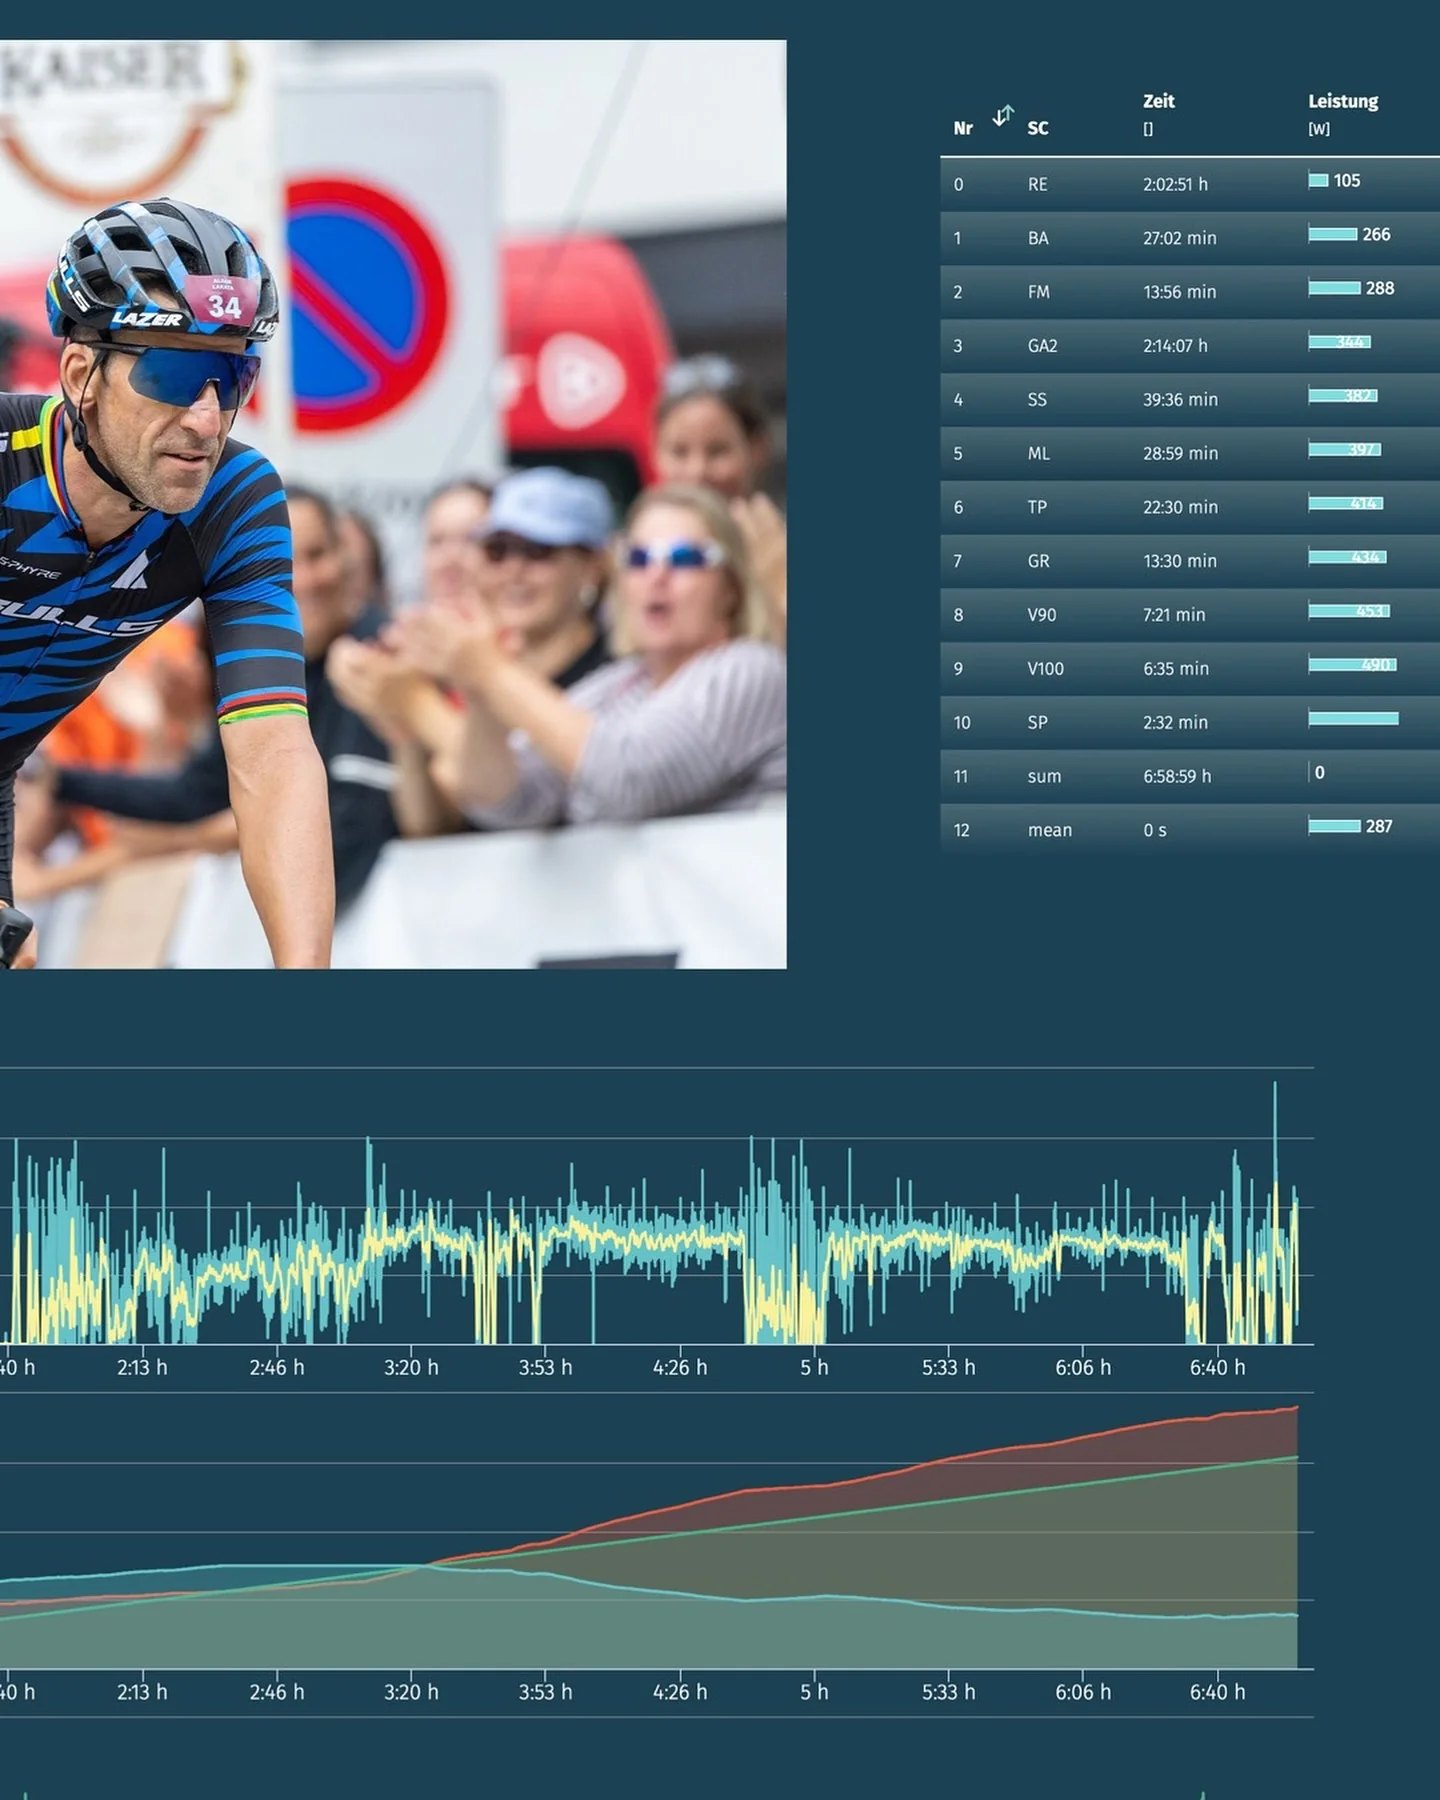The image size is (1440, 1800).
Task: Select the FM cell in row 2
Action: click(1039, 292)
